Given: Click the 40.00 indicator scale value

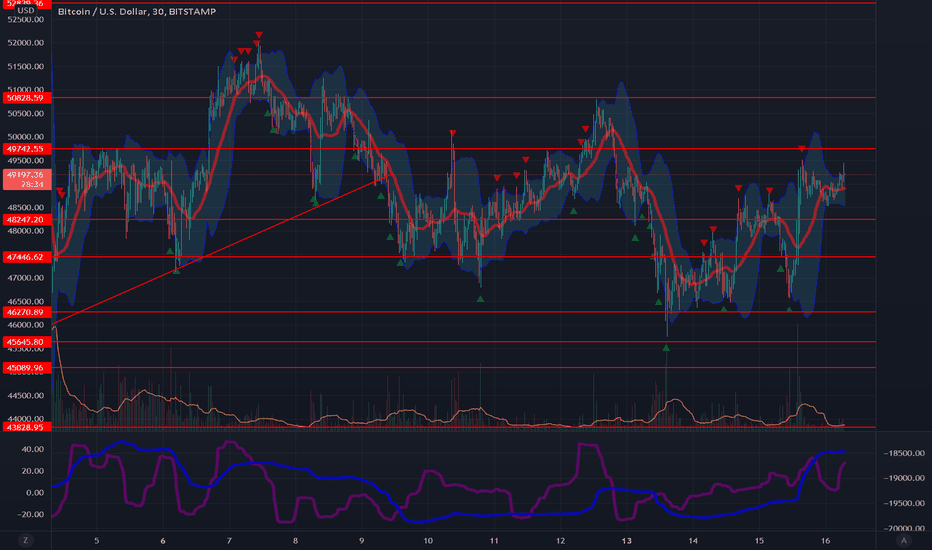Looking at the screenshot, I should 33,450.
